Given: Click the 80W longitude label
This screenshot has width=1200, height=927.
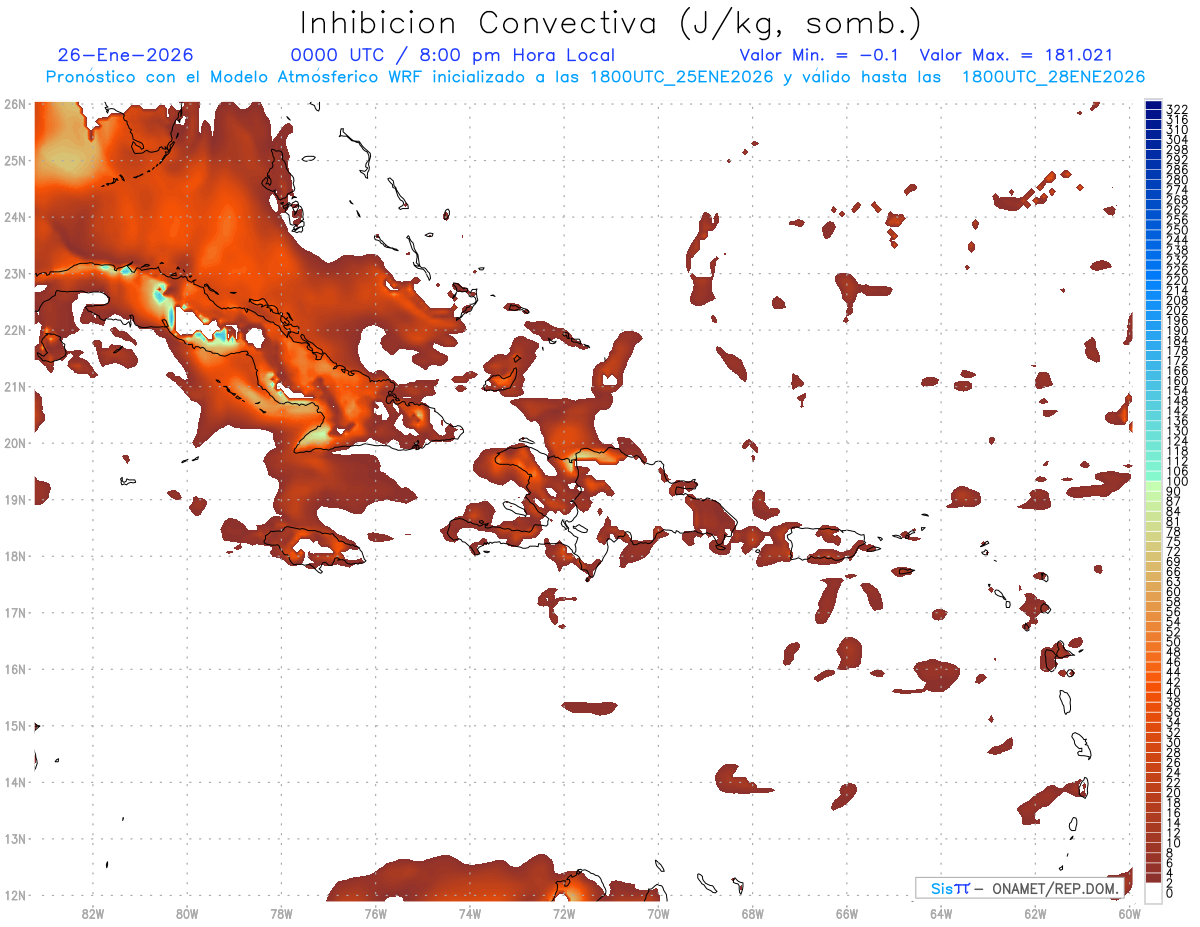Looking at the screenshot, I should (186, 913).
